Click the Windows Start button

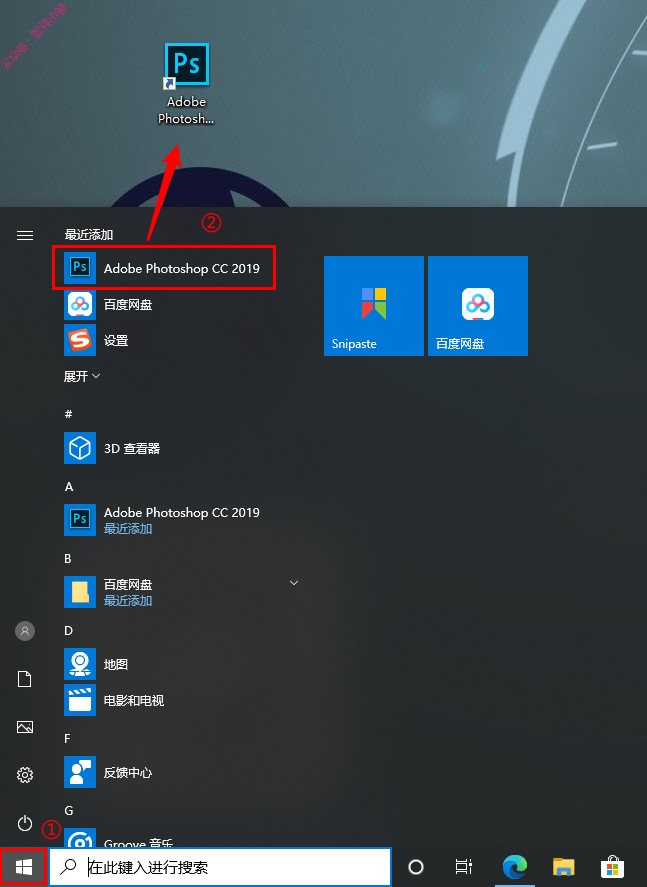click(x=23, y=867)
